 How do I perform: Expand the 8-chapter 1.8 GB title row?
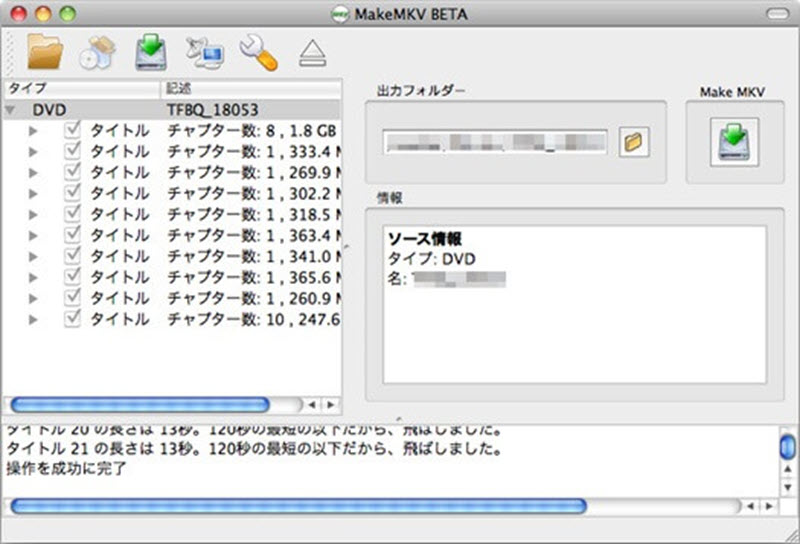pos(33,131)
